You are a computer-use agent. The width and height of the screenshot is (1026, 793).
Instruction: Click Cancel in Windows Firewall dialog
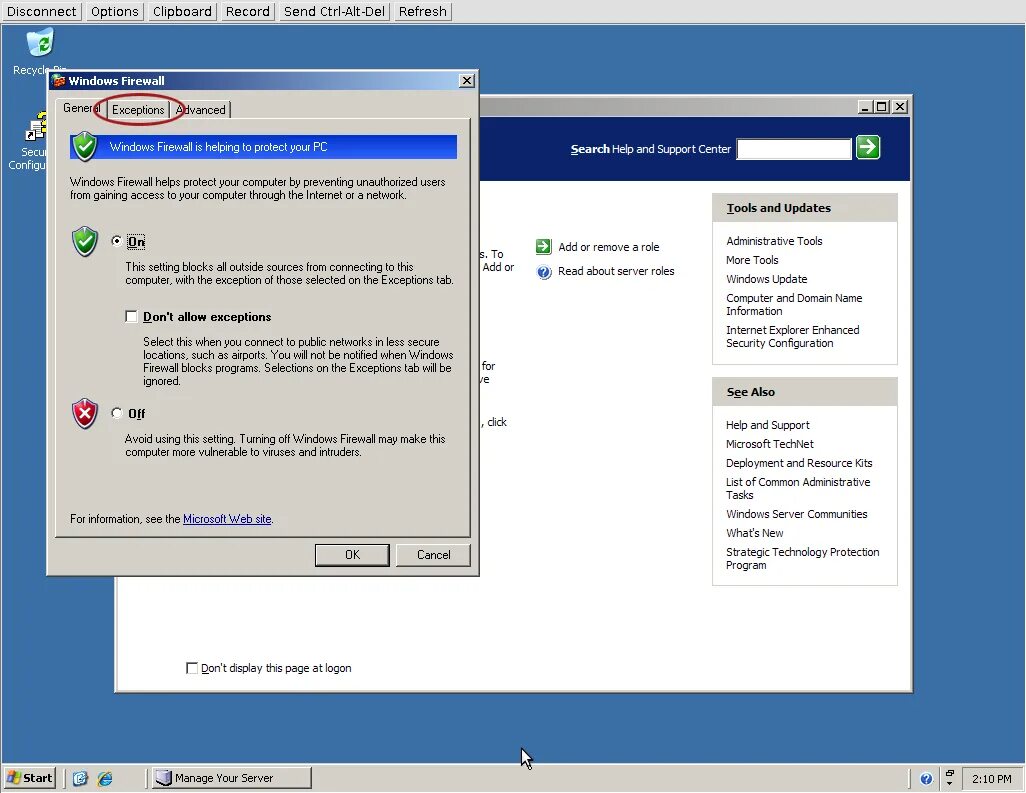tap(433, 555)
